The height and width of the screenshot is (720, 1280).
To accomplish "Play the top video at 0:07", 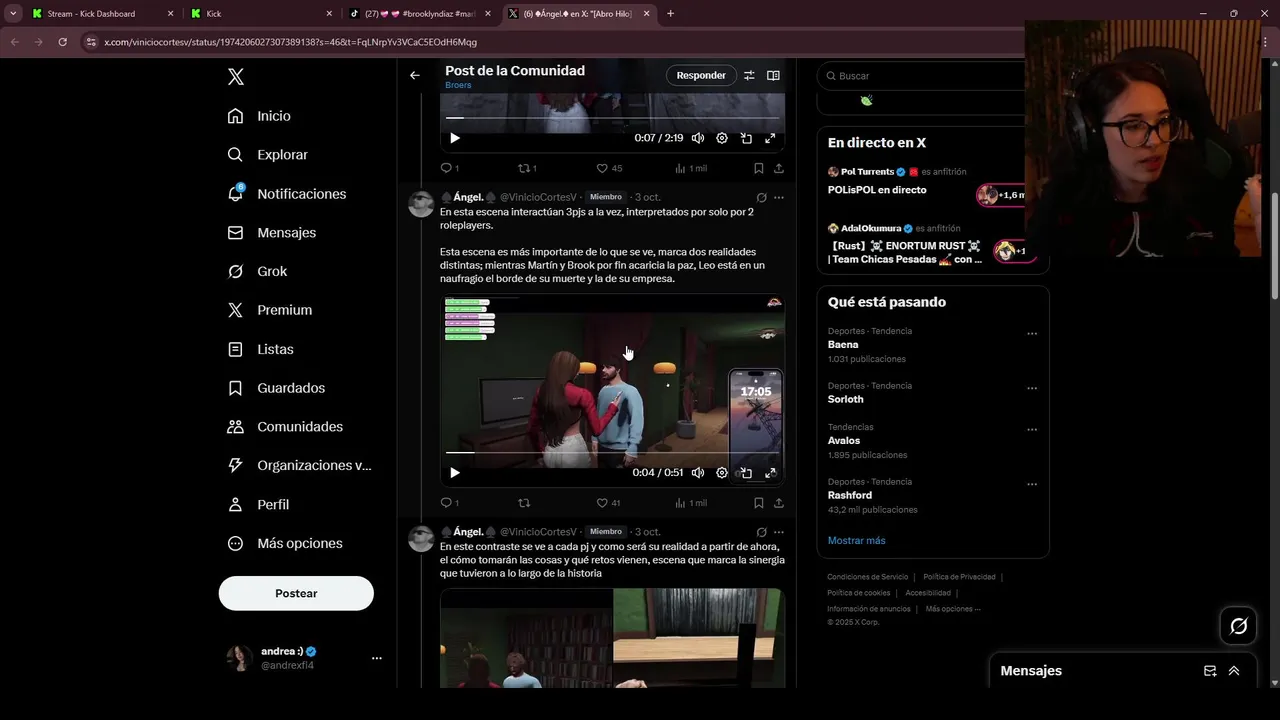I will [x=455, y=138].
